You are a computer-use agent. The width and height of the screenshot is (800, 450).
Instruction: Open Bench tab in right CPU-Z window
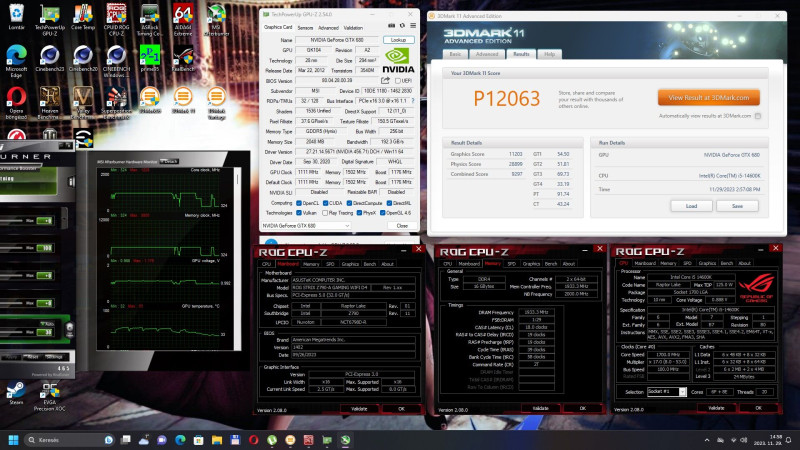727,263
